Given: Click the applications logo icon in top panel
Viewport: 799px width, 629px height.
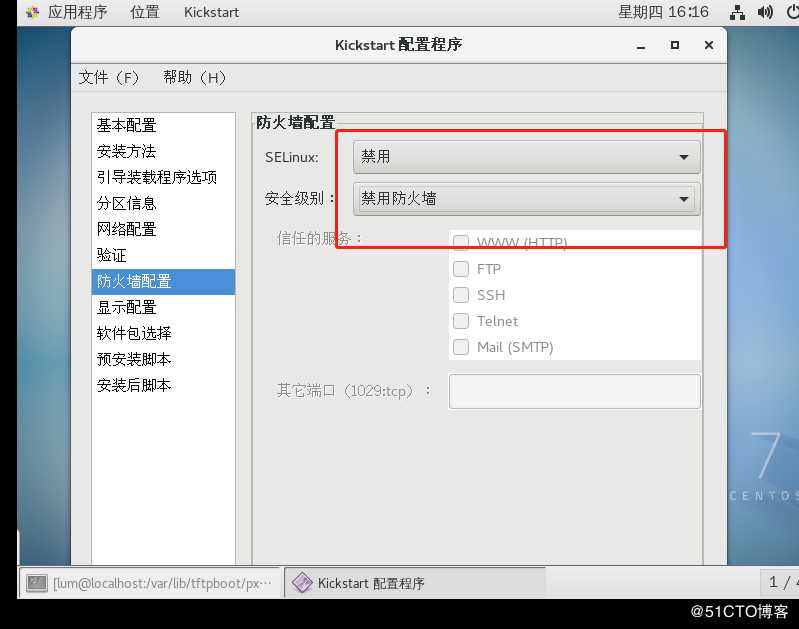Looking at the screenshot, I should pos(33,12).
